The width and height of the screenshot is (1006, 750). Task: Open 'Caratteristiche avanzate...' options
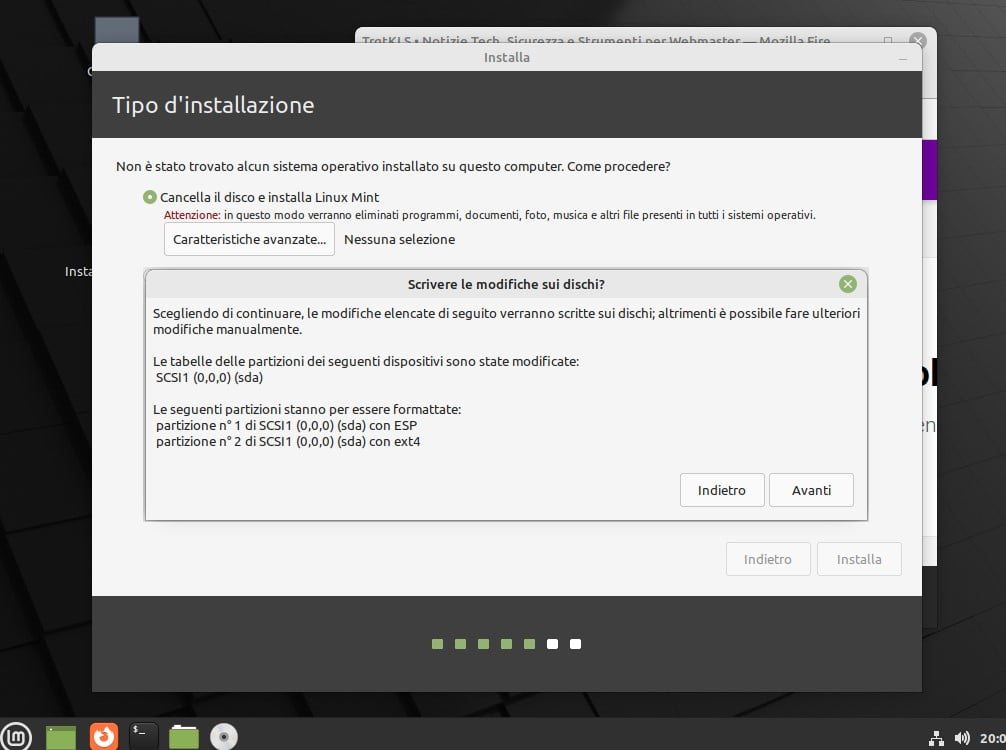(249, 239)
